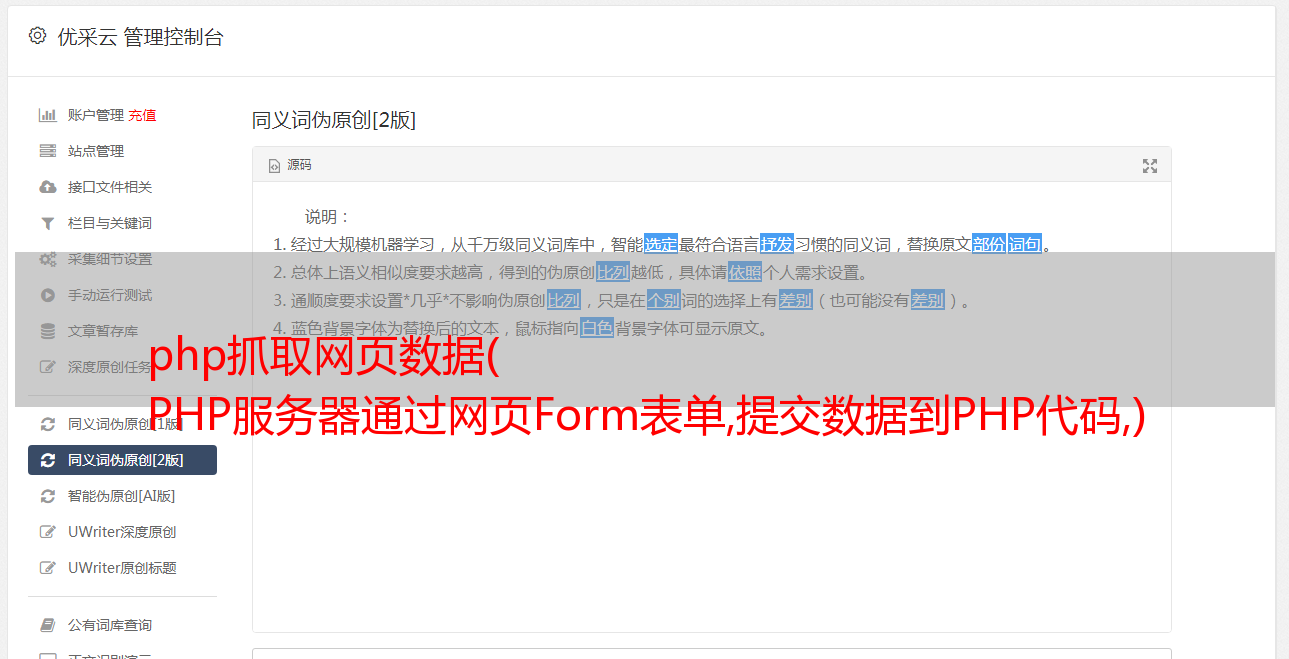The width and height of the screenshot is (1289, 659).
Task: Click the edit icon next to UWriter深度原创
Action: (x=47, y=532)
